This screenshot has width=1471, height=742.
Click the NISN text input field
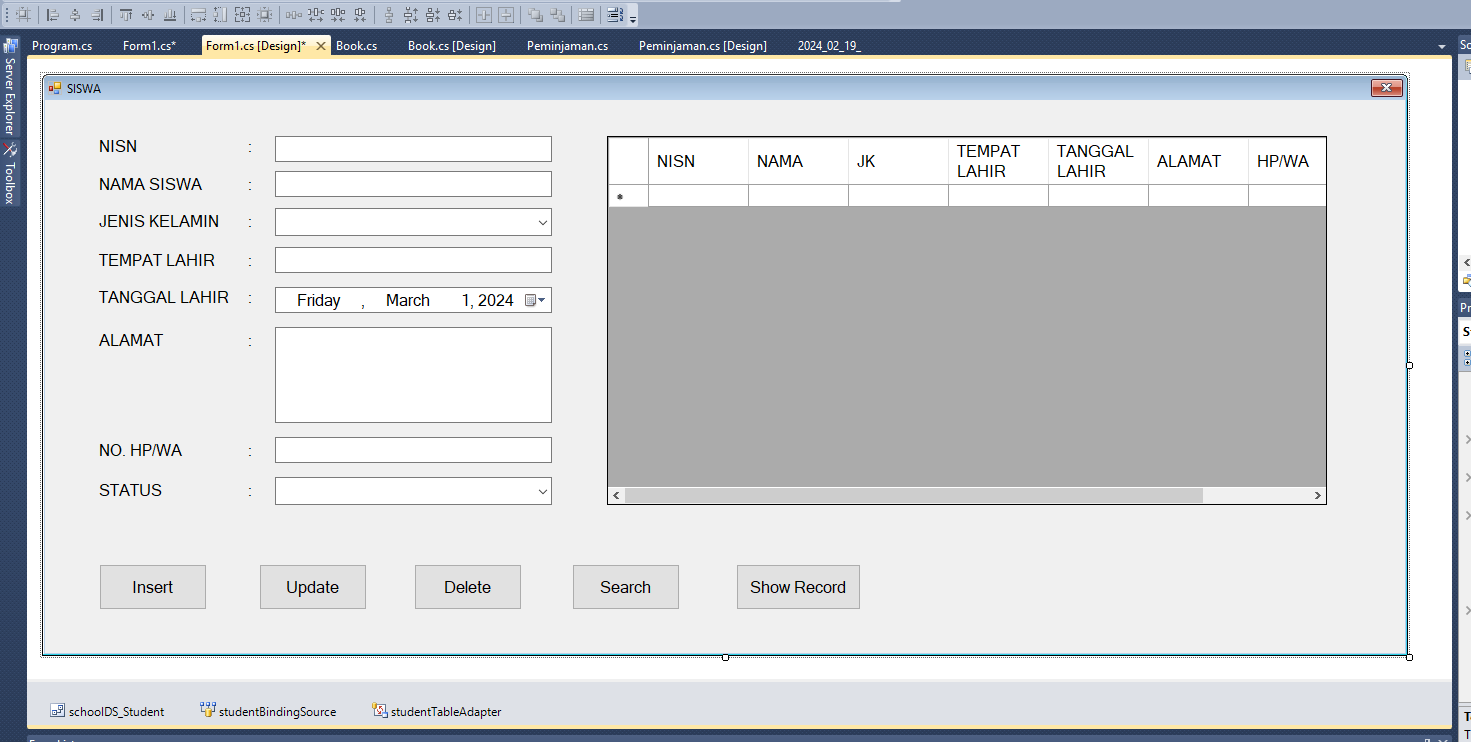(x=413, y=149)
